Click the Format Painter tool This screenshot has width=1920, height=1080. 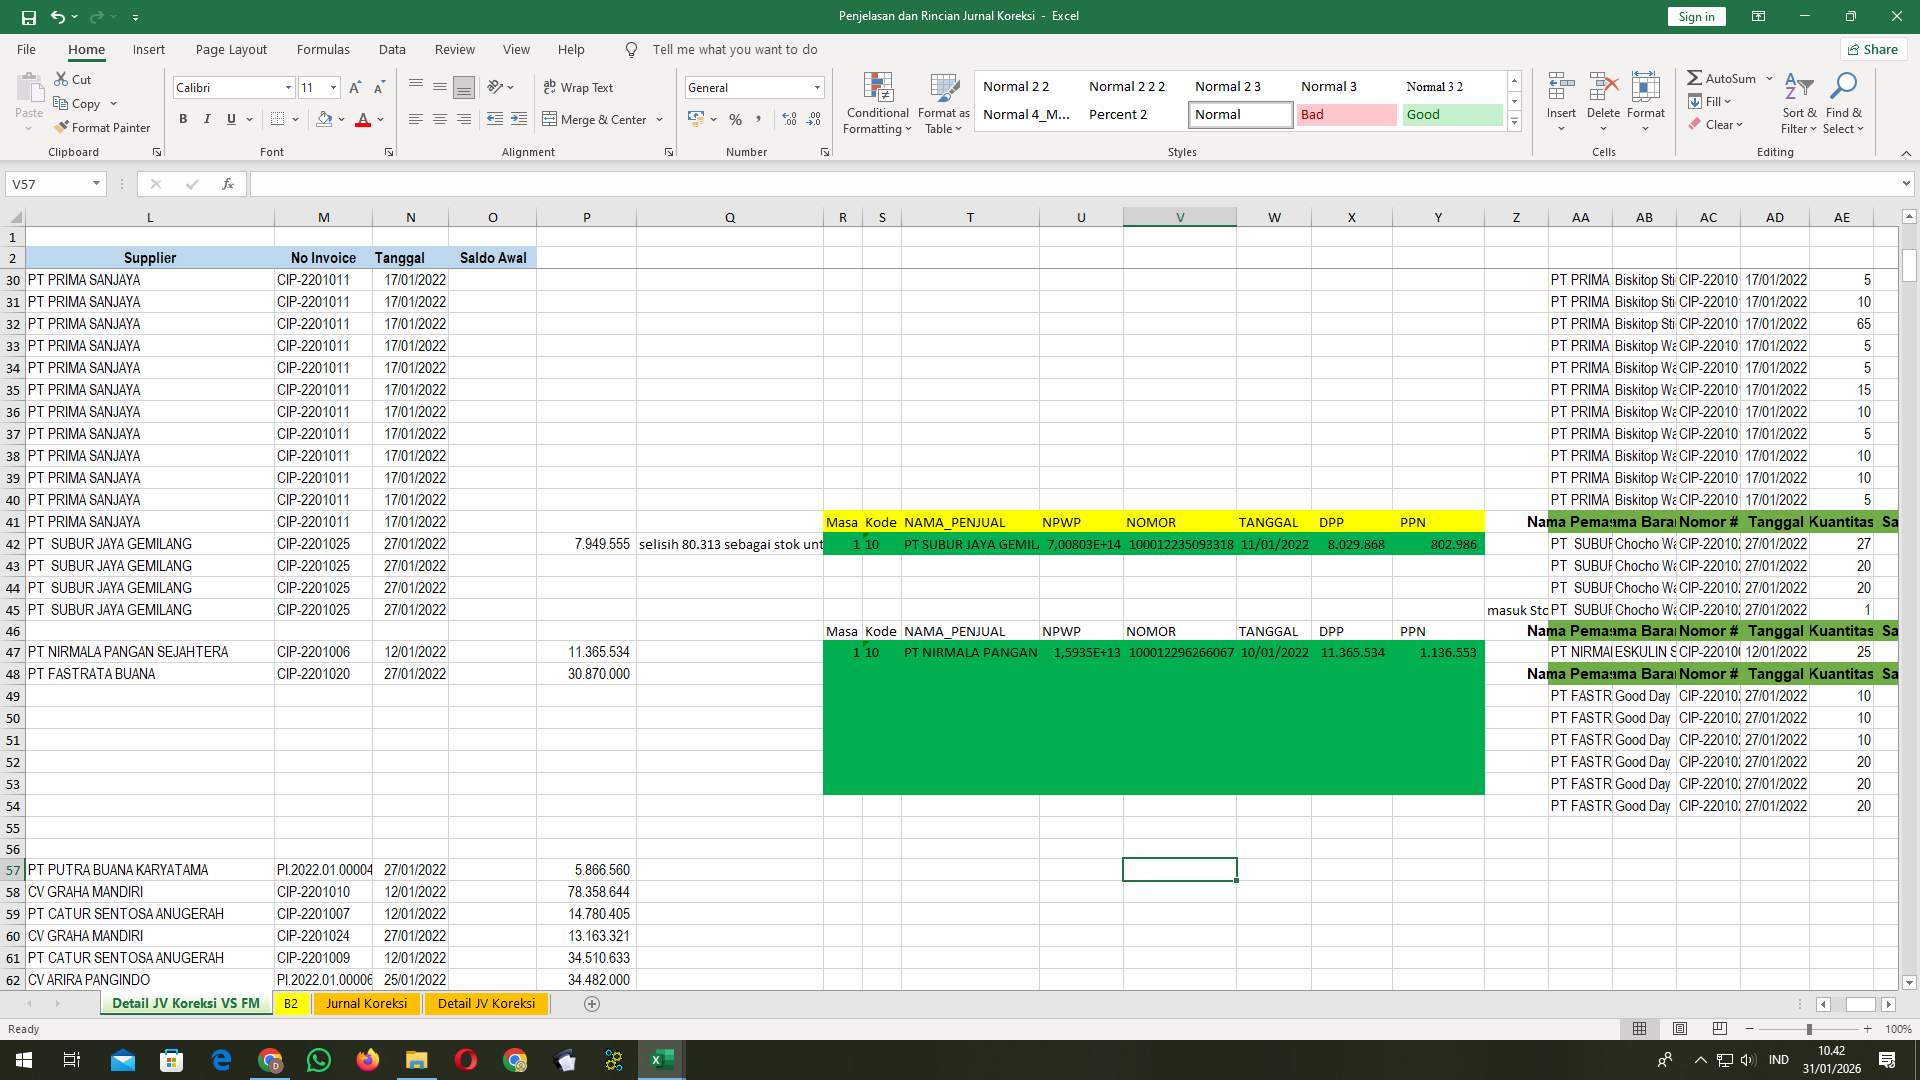coord(103,128)
